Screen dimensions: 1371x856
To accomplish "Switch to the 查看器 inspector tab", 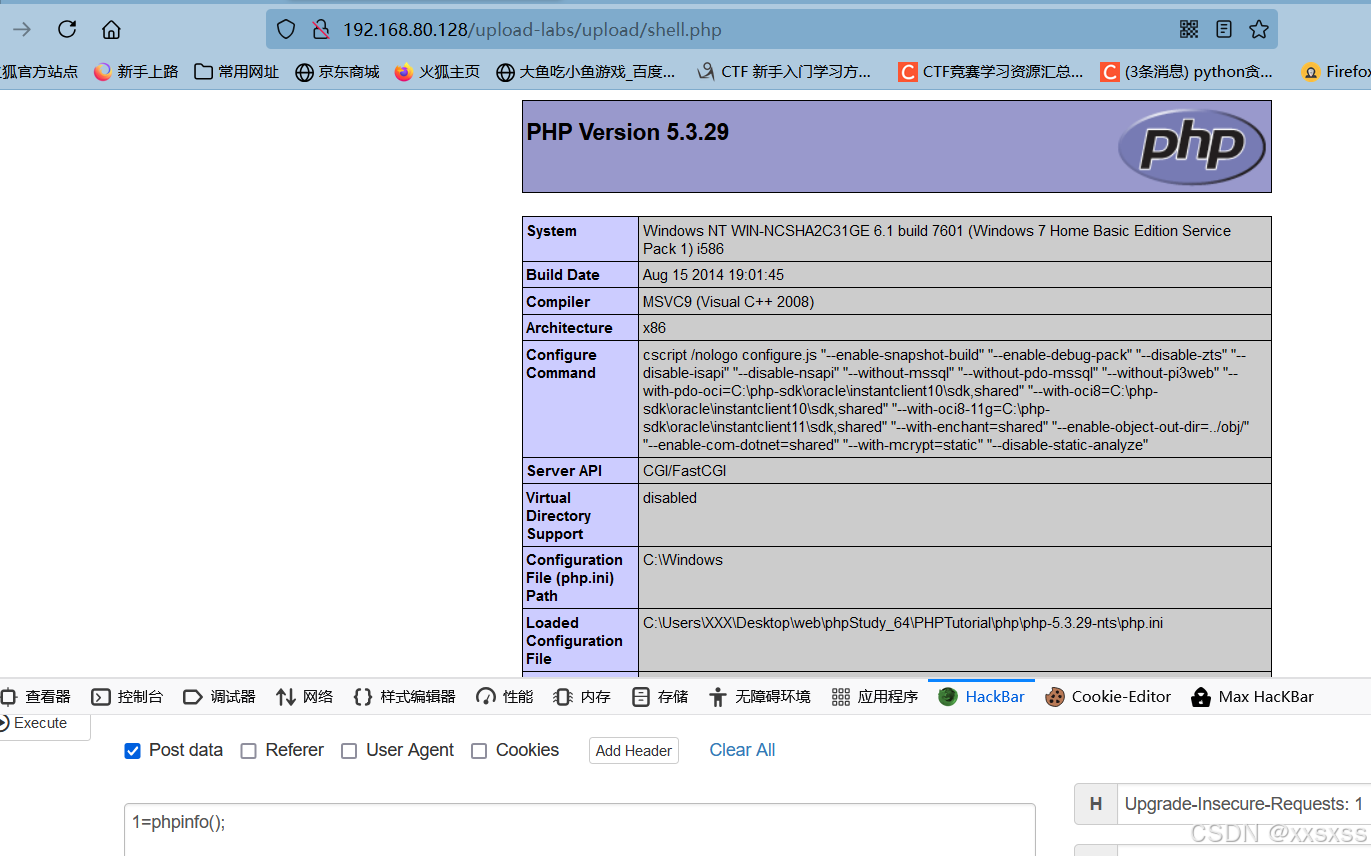I will click(x=36, y=697).
